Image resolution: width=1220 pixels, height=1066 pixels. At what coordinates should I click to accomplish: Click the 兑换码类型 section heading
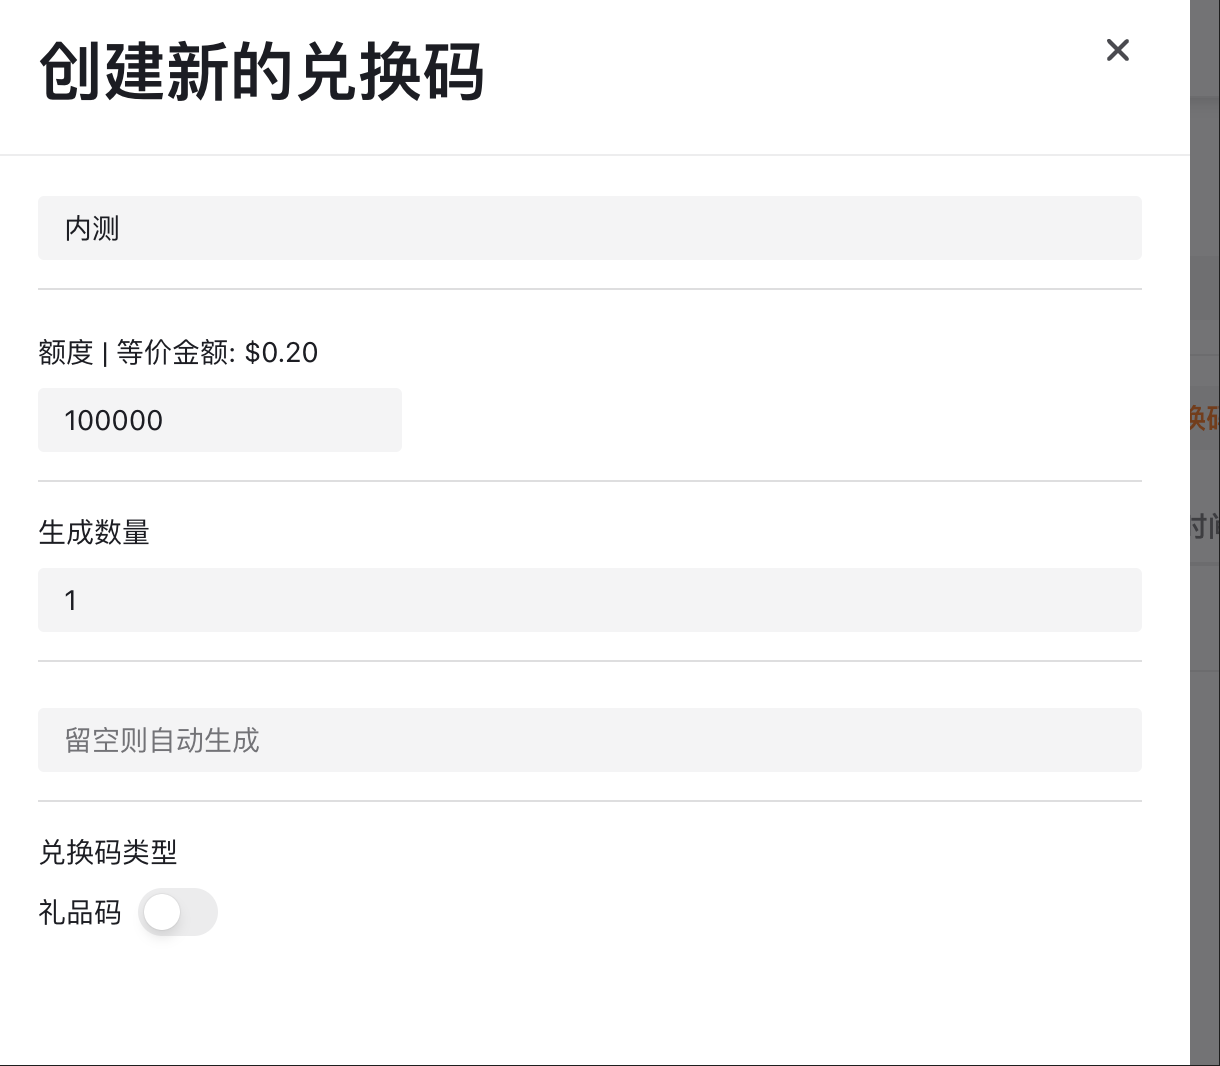coord(108,852)
